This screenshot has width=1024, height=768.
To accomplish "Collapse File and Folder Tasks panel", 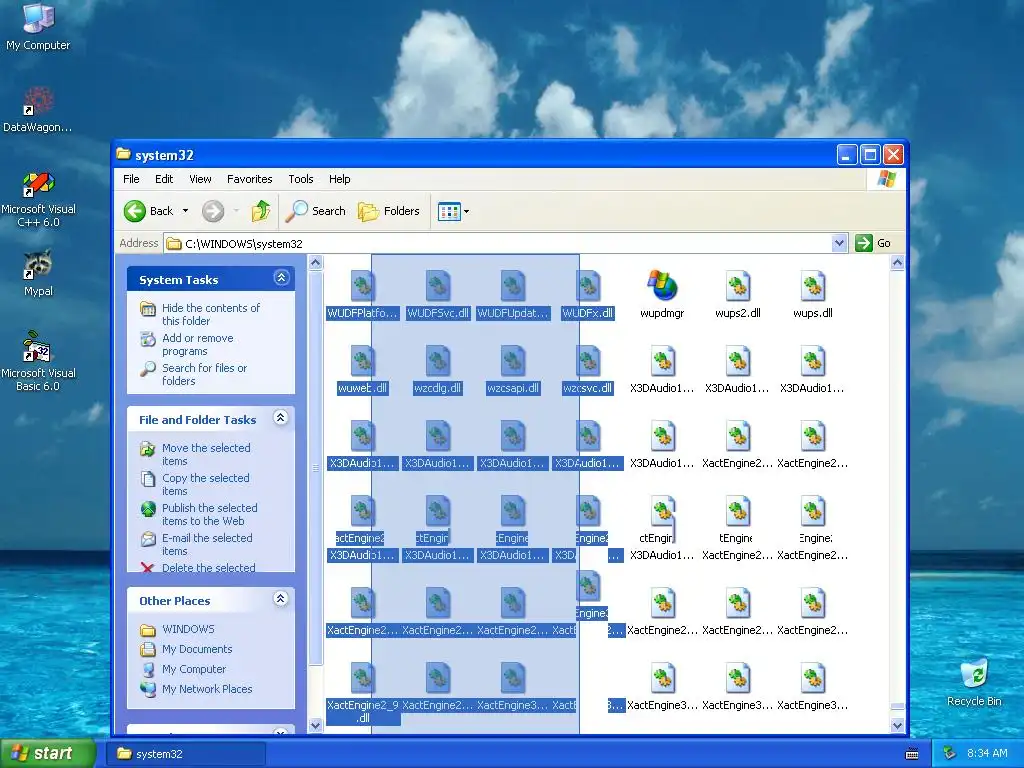I will tap(281, 418).
